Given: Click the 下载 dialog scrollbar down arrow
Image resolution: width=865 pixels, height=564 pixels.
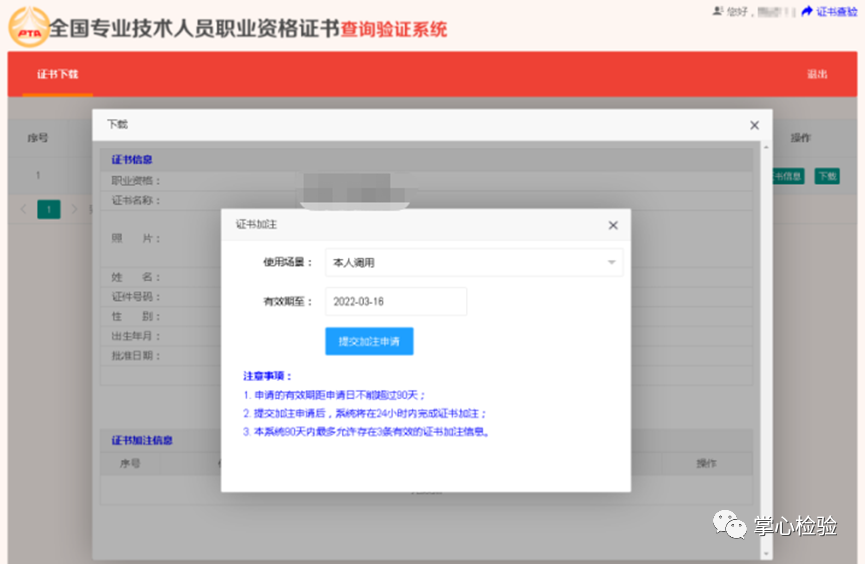Looking at the screenshot, I should [765, 553].
